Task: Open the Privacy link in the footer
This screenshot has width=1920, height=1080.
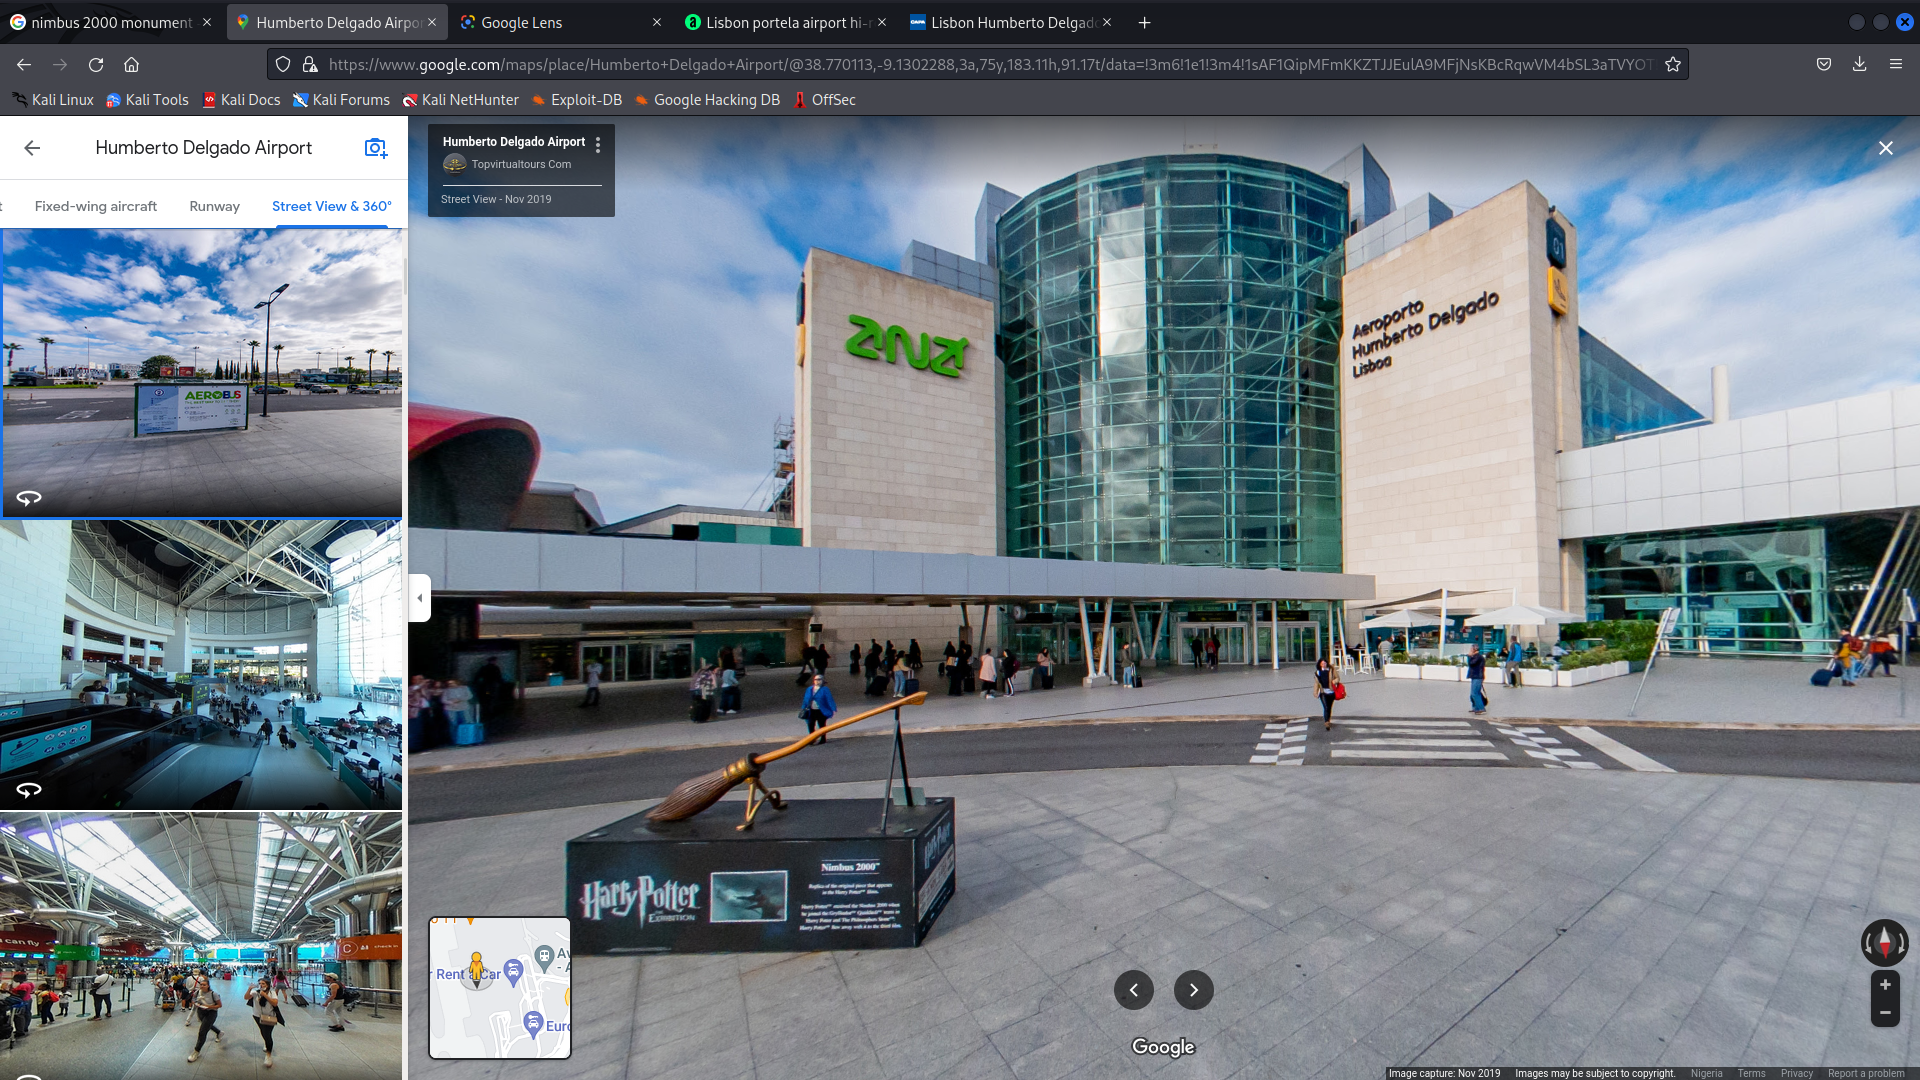Action: click(x=1796, y=1073)
